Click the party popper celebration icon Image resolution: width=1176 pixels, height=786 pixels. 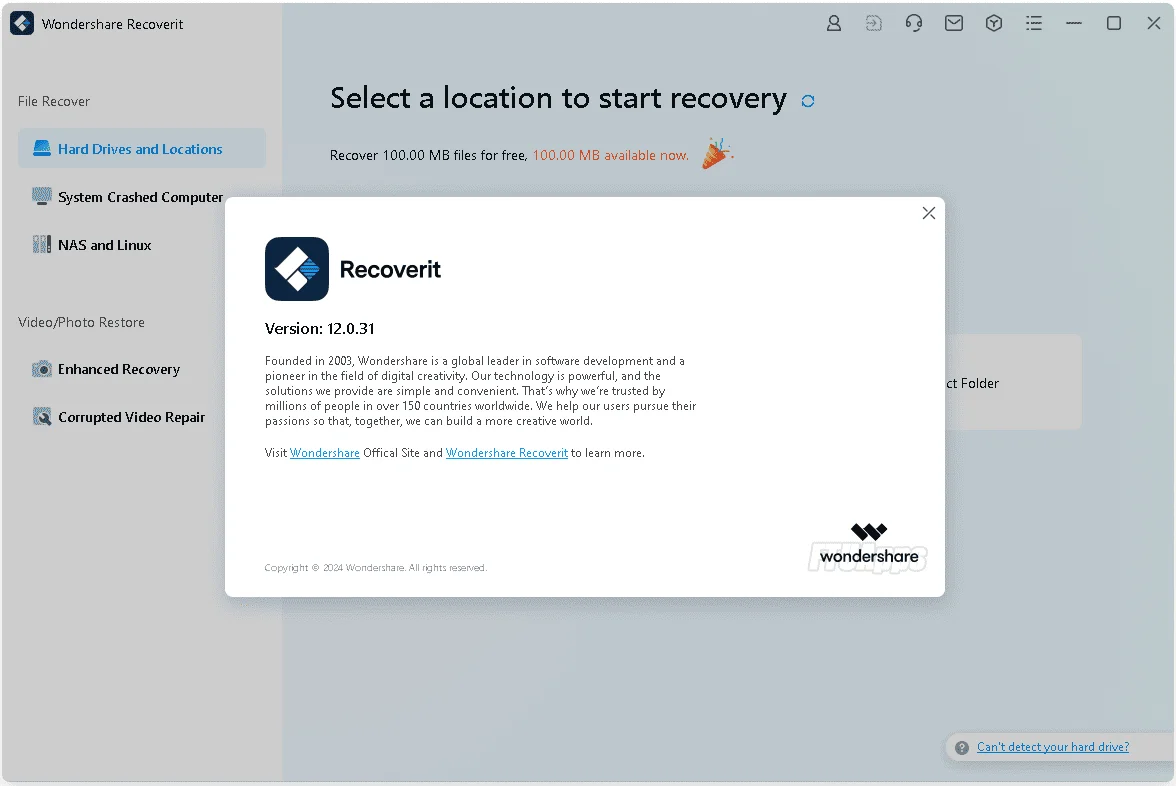(717, 153)
